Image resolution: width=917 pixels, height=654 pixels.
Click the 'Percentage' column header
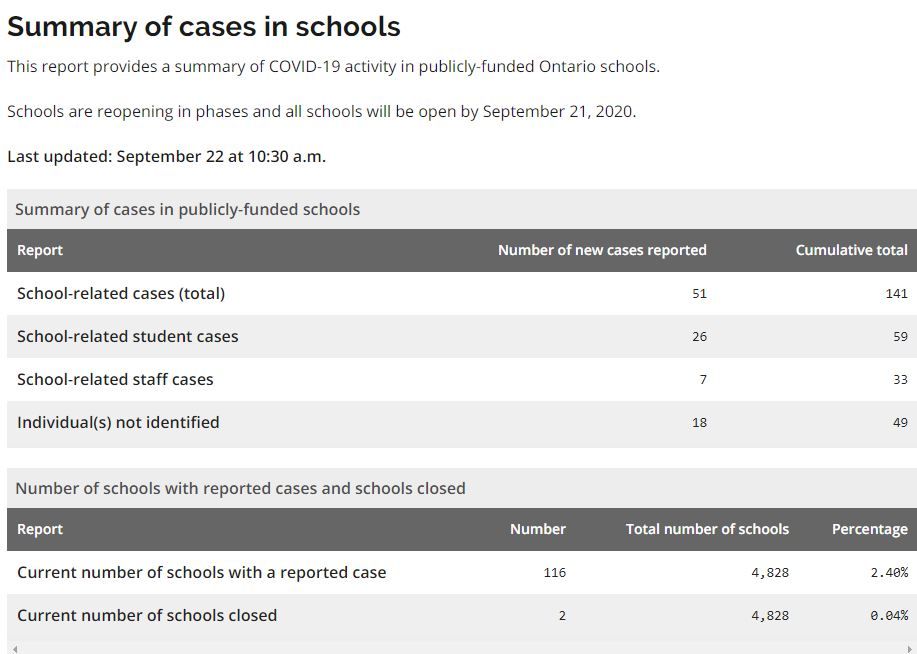click(x=869, y=529)
